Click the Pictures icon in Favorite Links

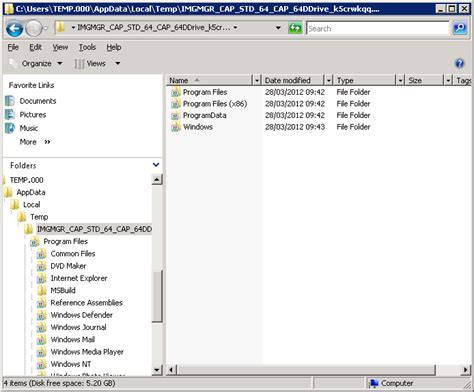(10, 114)
